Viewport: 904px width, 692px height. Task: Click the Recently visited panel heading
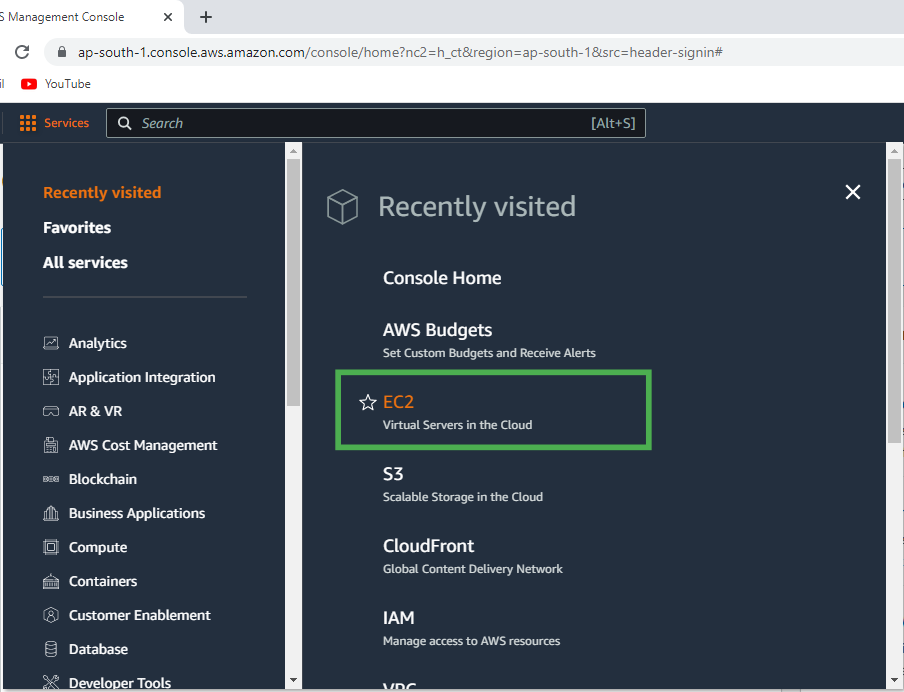pos(477,206)
